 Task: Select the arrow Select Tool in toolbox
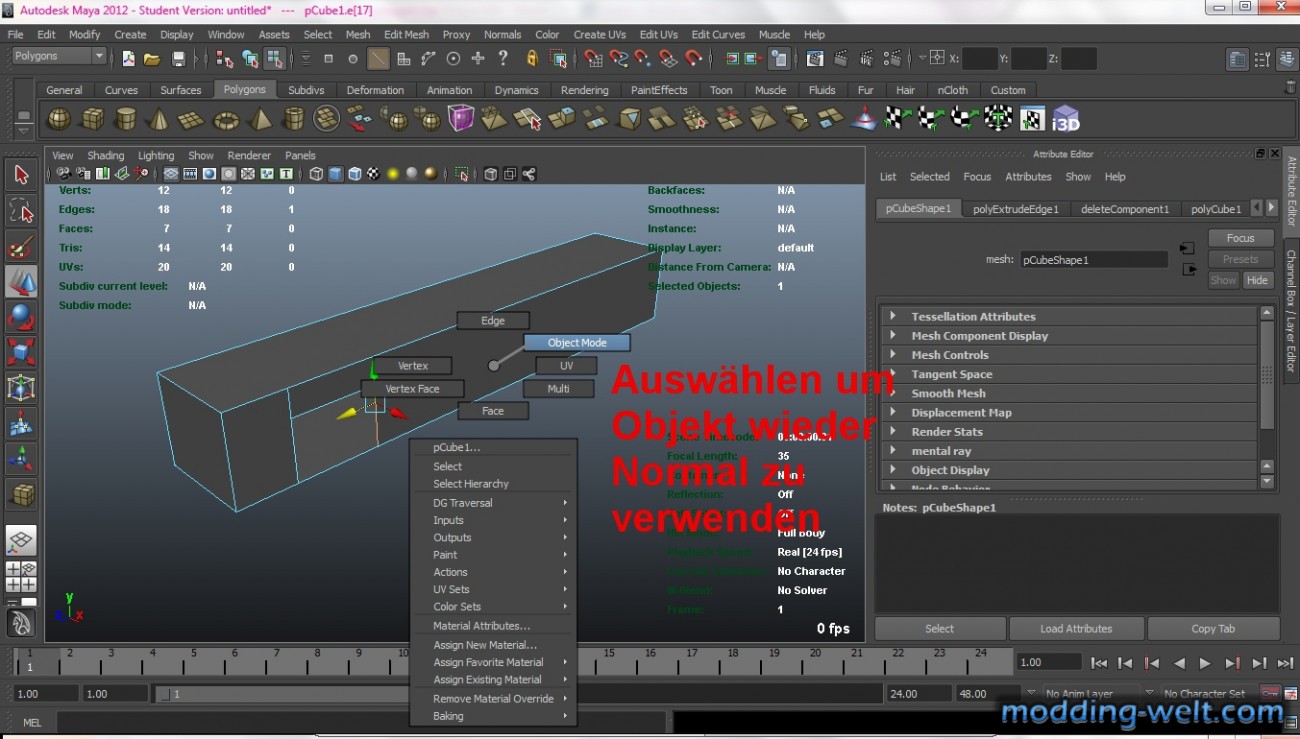pos(21,175)
